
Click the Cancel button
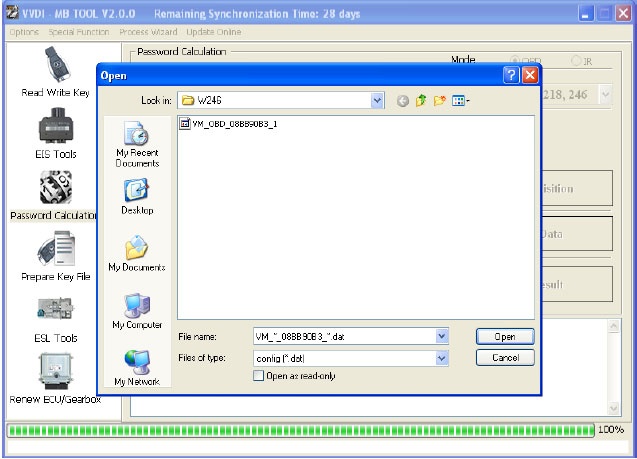point(505,357)
